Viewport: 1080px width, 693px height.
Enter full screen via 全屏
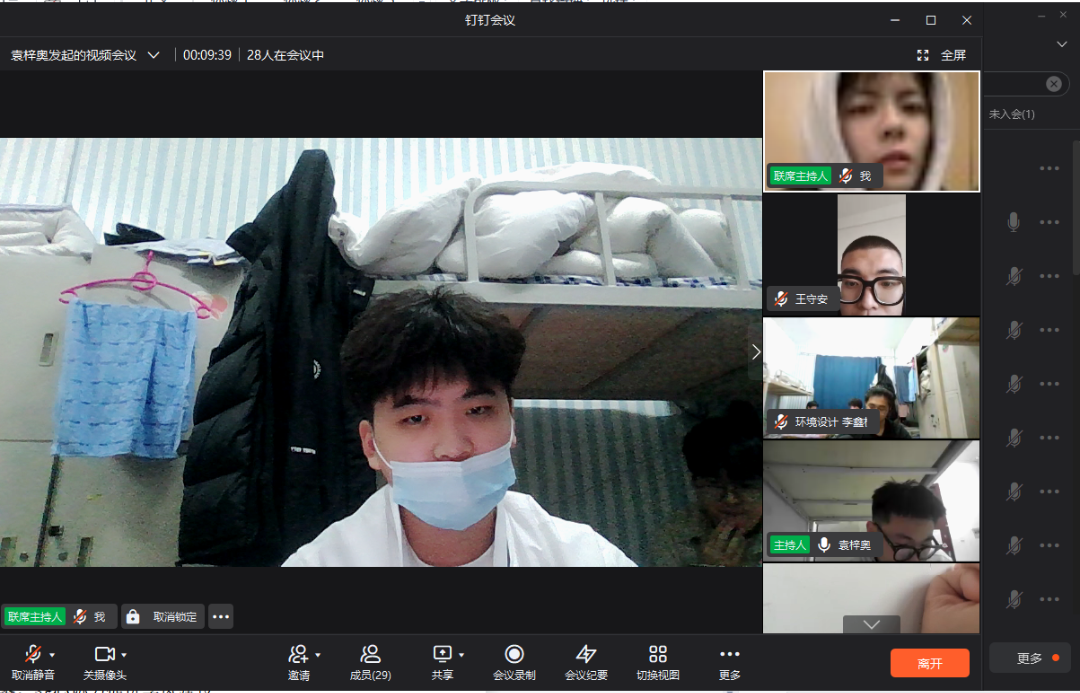tap(942, 55)
